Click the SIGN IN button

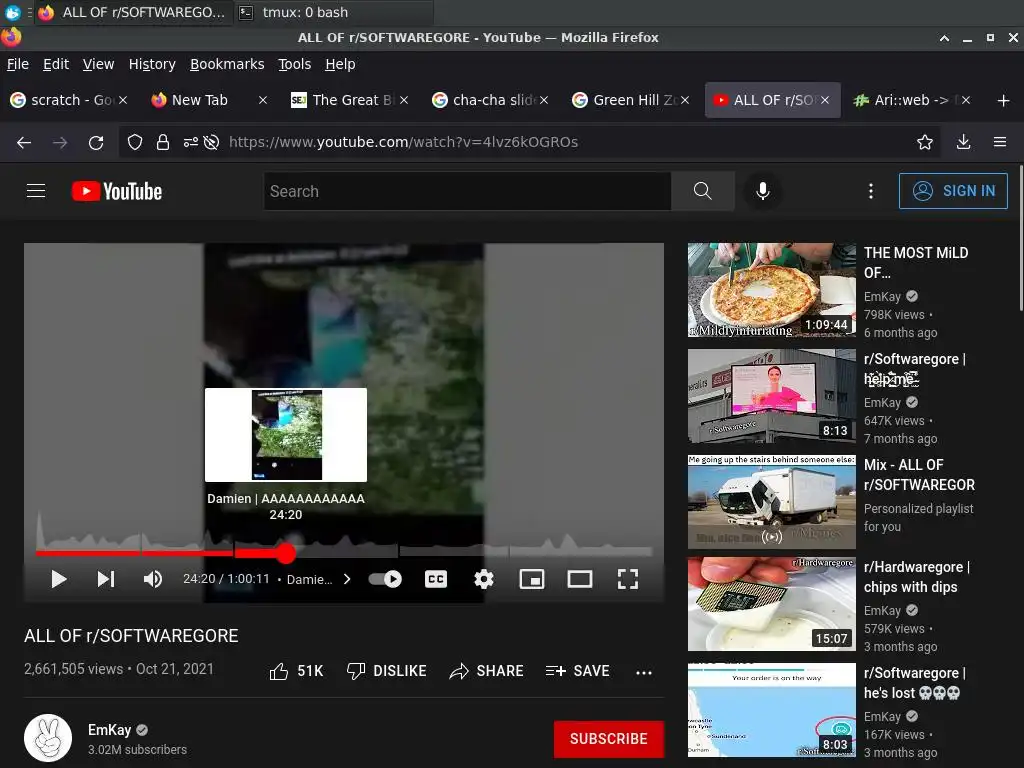953,191
